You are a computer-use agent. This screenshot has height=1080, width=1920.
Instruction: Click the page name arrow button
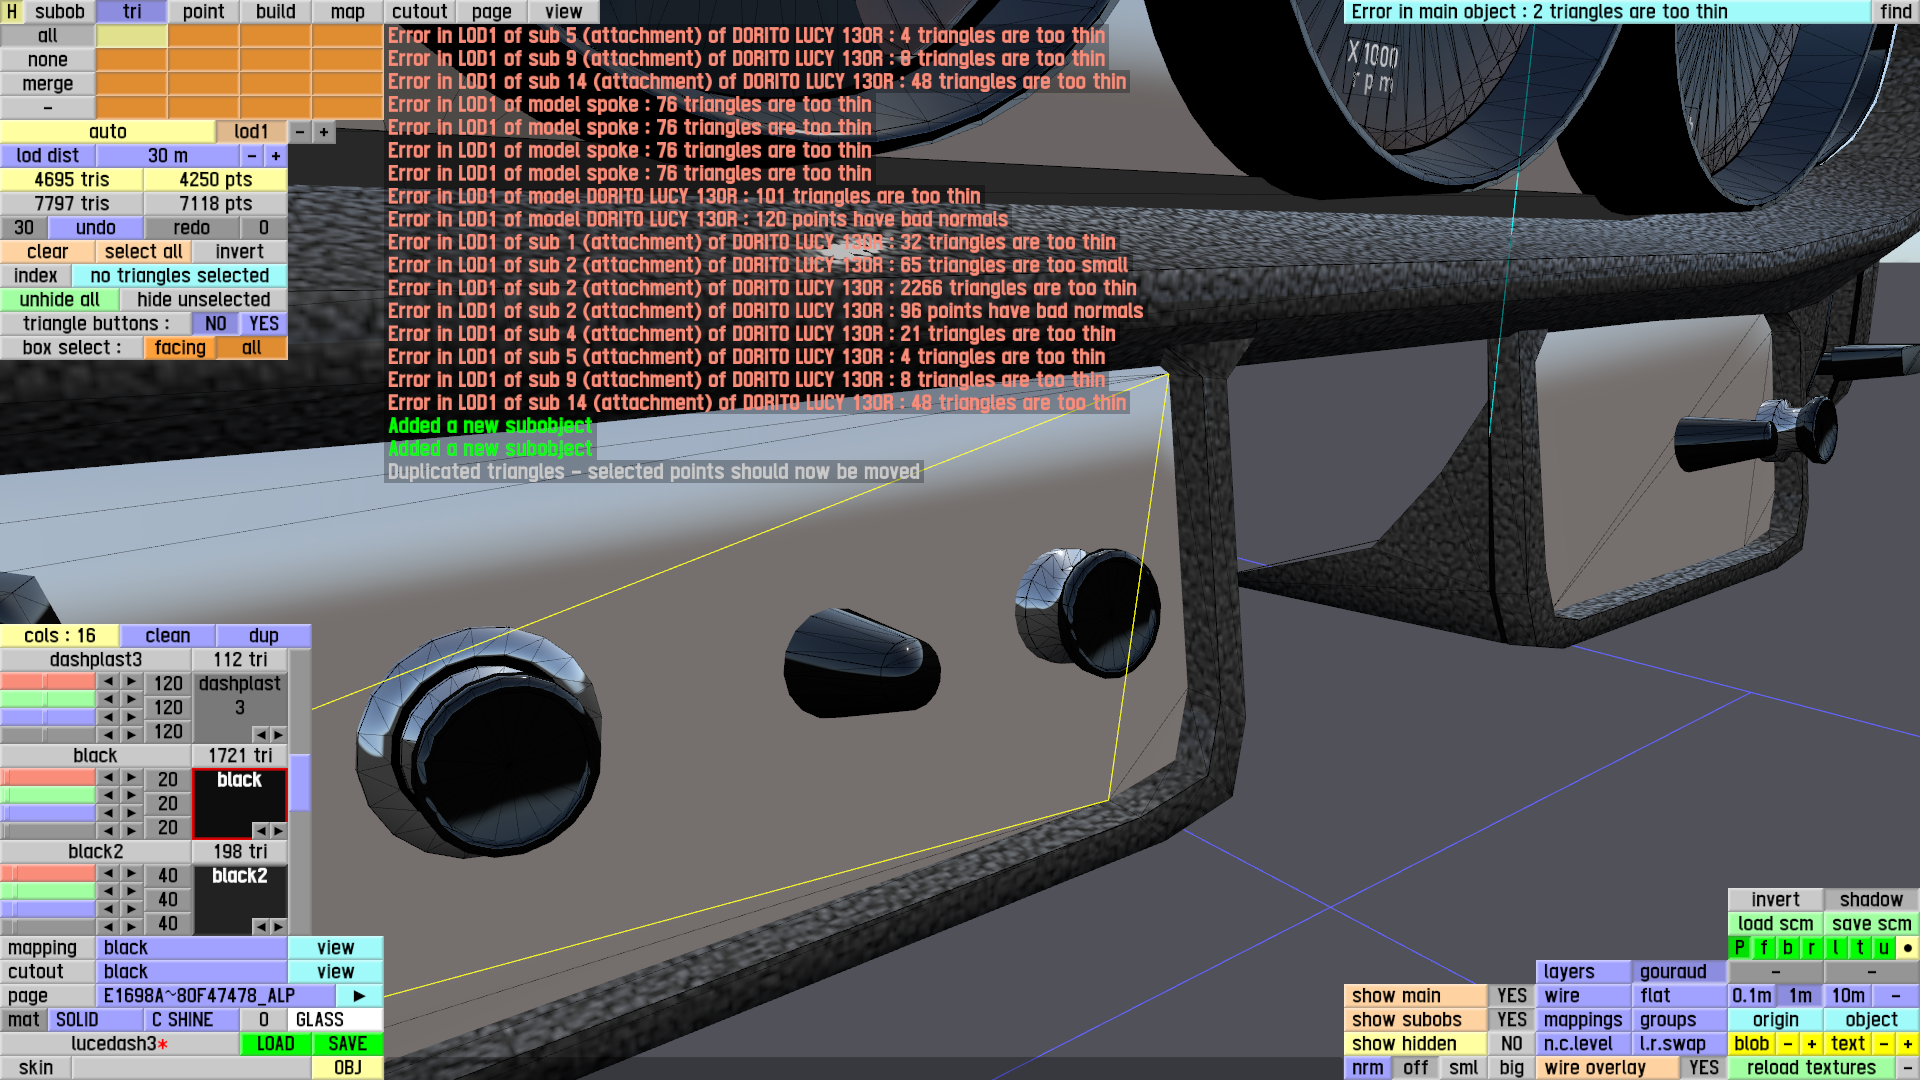click(x=359, y=996)
